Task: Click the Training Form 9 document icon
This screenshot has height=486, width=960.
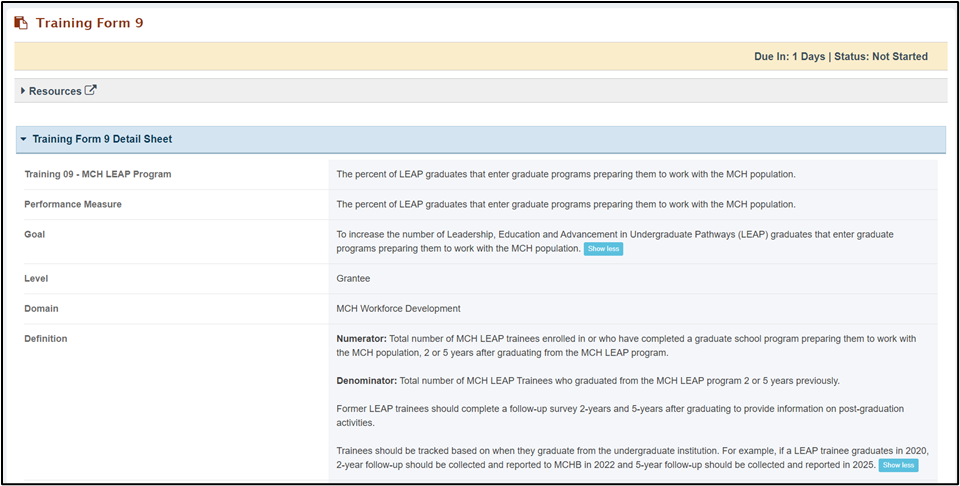Action: [x=21, y=23]
